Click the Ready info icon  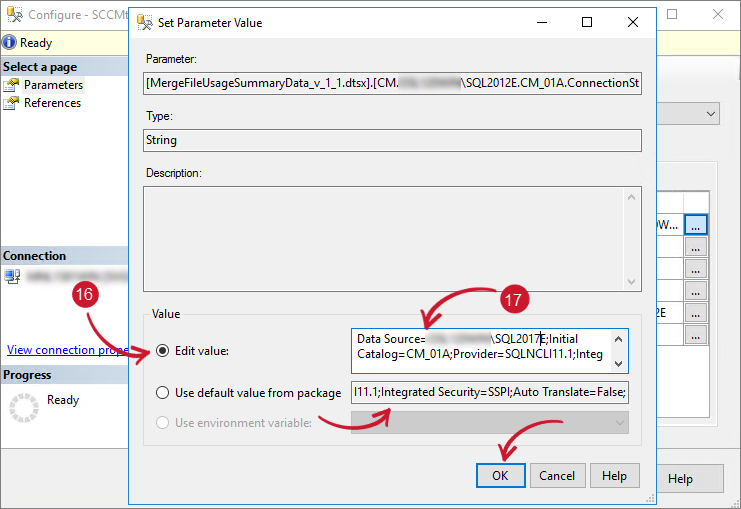pyautogui.click(x=9, y=43)
